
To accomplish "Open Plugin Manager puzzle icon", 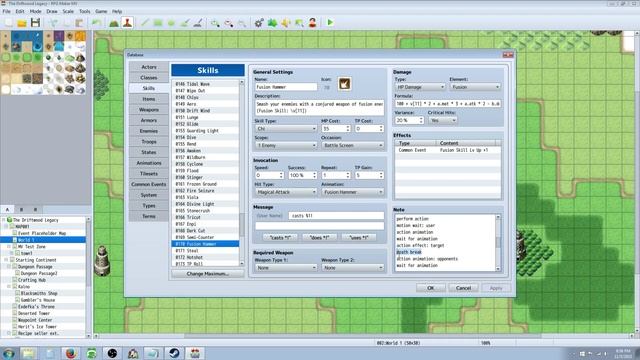I will pos(272,23).
